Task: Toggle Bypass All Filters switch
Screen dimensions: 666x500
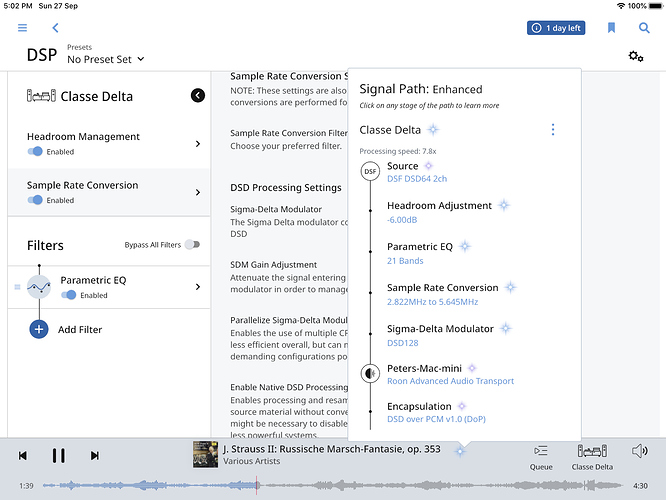Action: [x=192, y=244]
